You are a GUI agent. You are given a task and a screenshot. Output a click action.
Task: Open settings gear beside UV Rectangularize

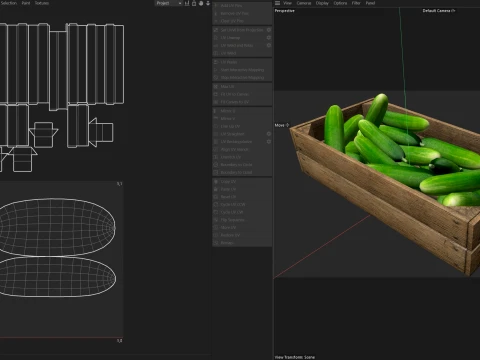[269, 142]
